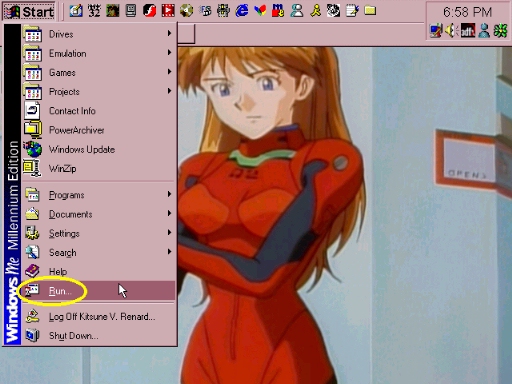Launch the green-brown picture Quick Launch icon
Screen dimensions: 512x384
(x=113, y=11)
